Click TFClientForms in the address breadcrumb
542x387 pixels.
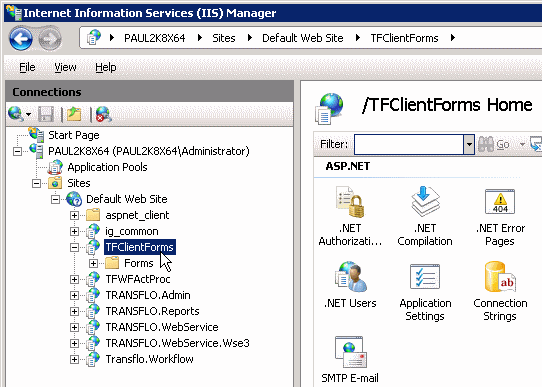pyautogui.click(x=404, y=38)
